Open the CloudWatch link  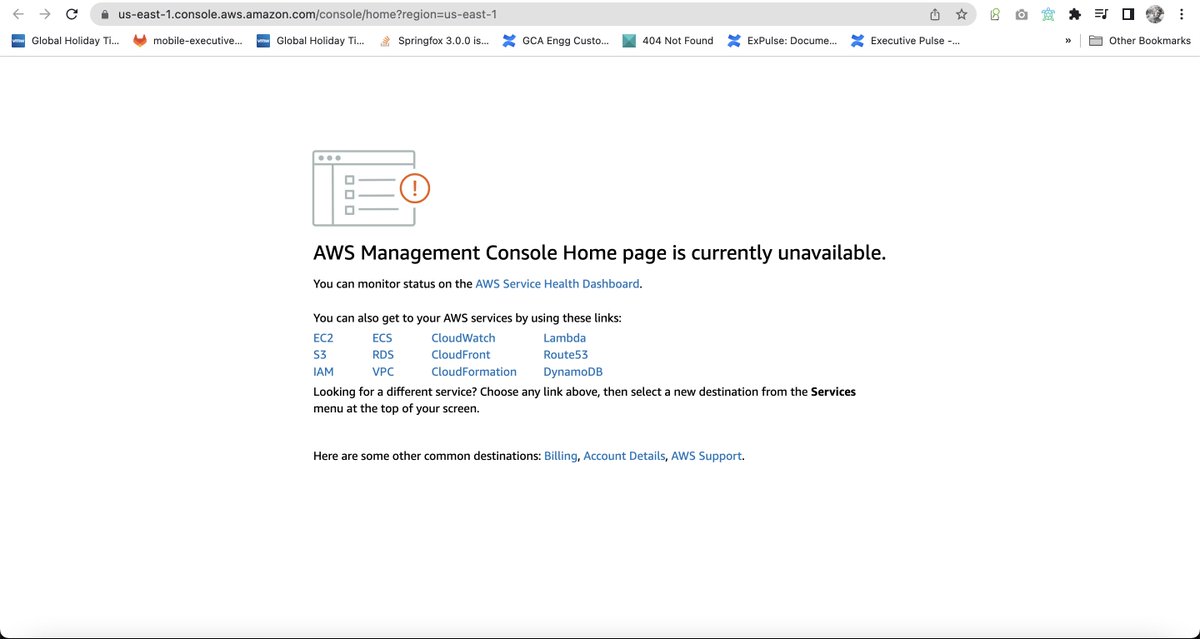(463, 338)
